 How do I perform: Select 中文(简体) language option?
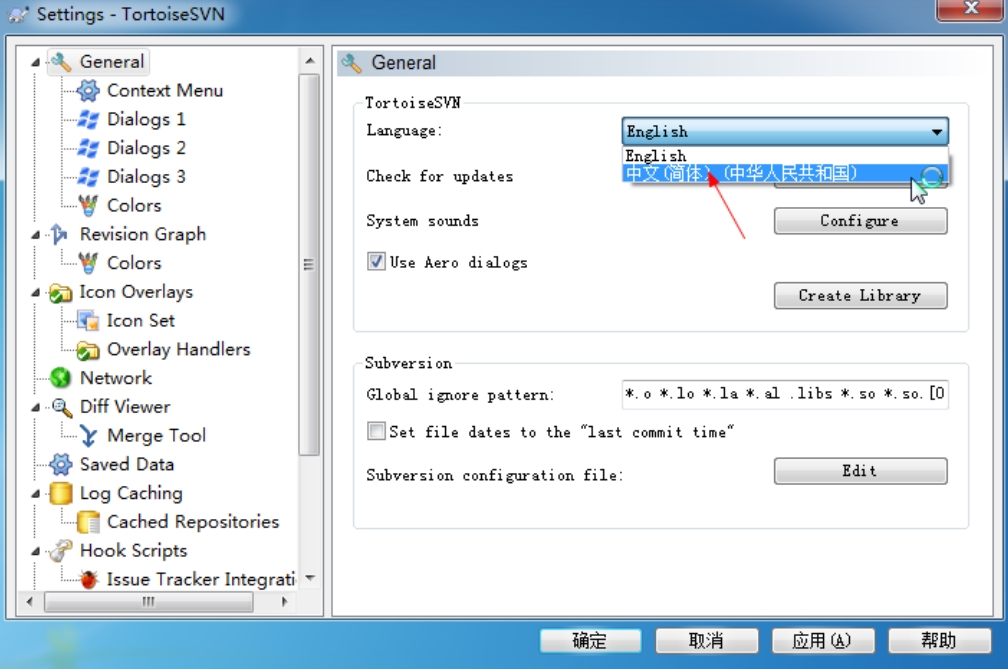(x=785, y=173)
